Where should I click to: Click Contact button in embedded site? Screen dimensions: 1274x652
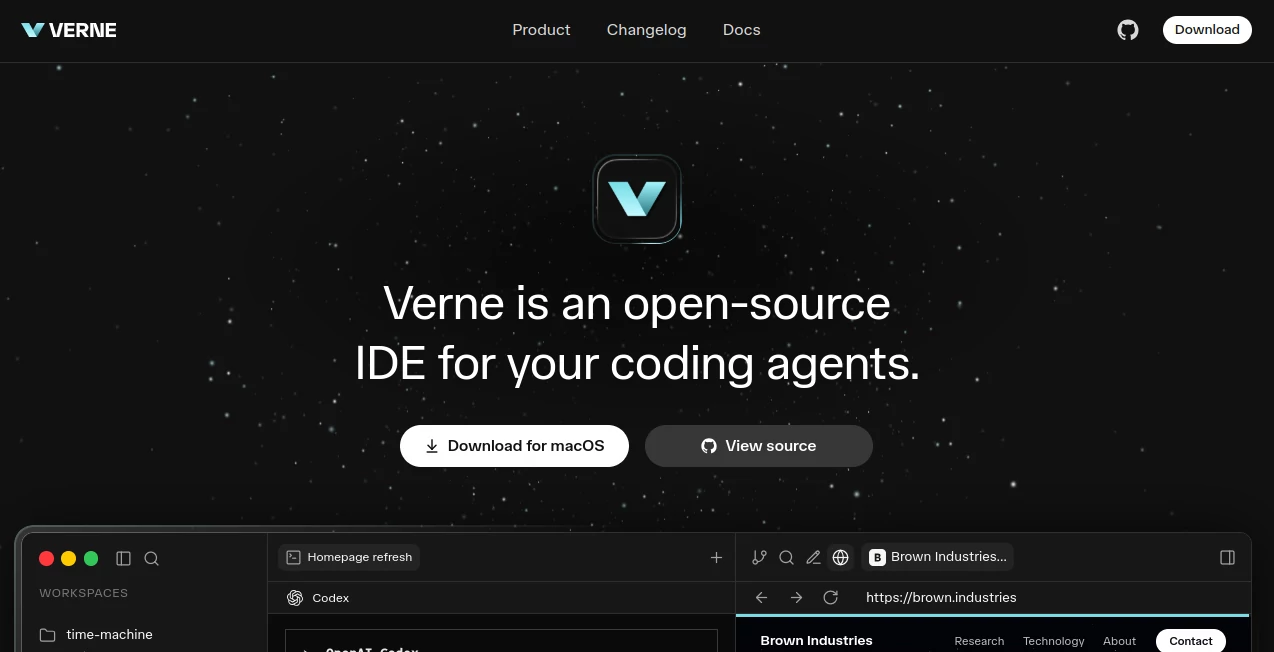tap(1191, 641)
